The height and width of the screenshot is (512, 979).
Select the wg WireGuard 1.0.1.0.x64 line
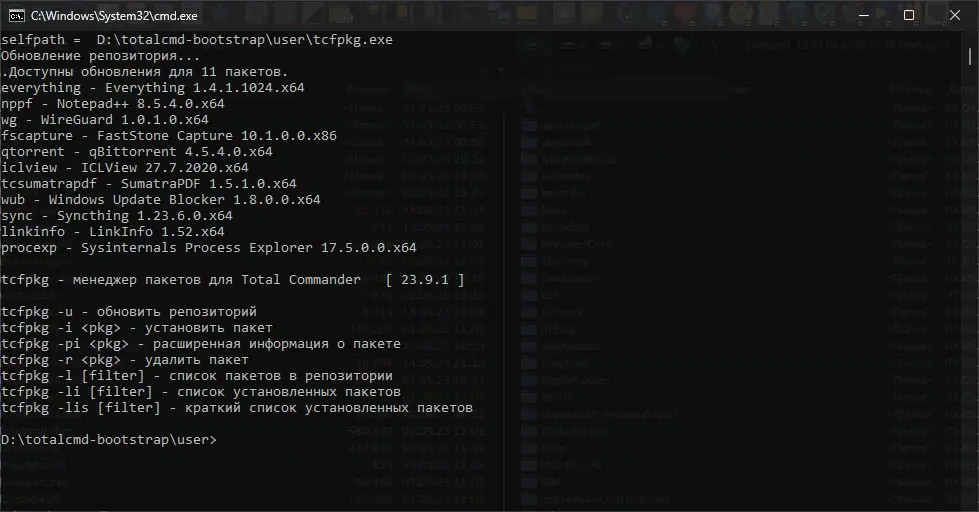pyautogui.click(x=105, y=120)
